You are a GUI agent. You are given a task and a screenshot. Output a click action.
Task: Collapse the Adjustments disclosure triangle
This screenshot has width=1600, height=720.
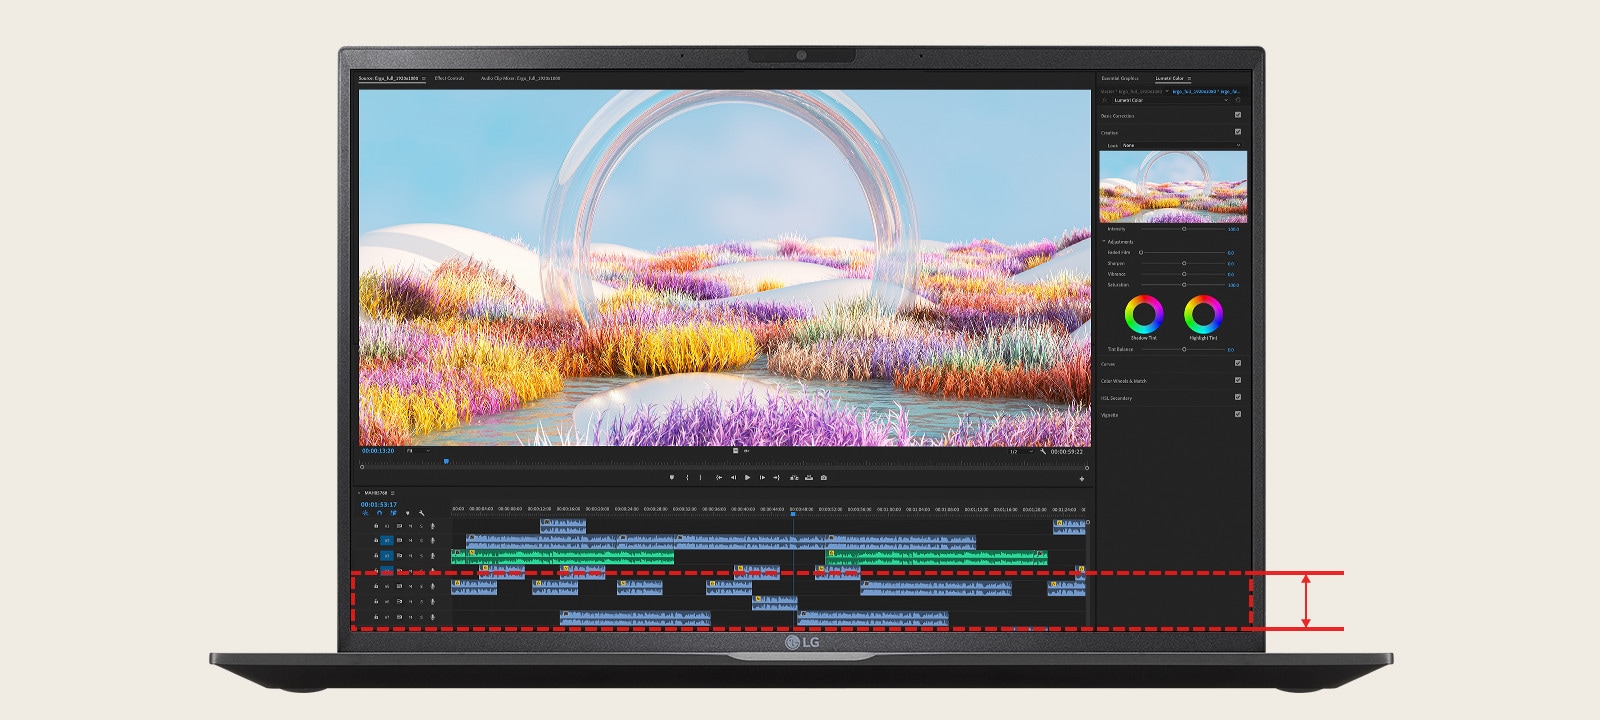click(1104, 241)
